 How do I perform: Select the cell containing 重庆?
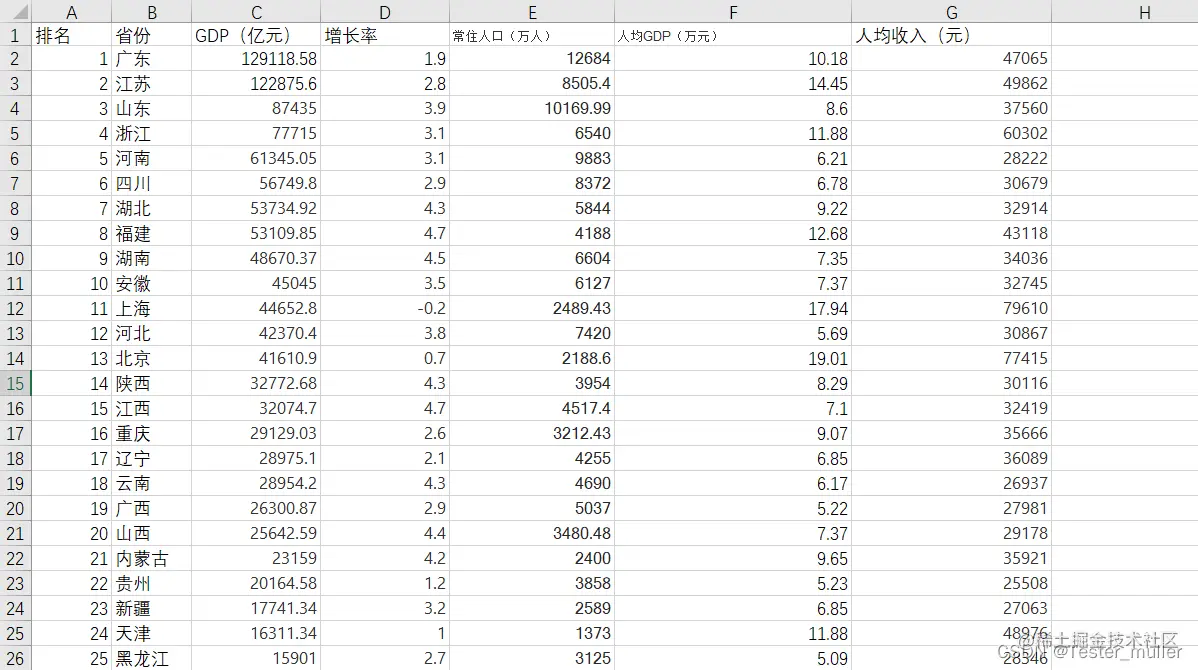(151, 433)
